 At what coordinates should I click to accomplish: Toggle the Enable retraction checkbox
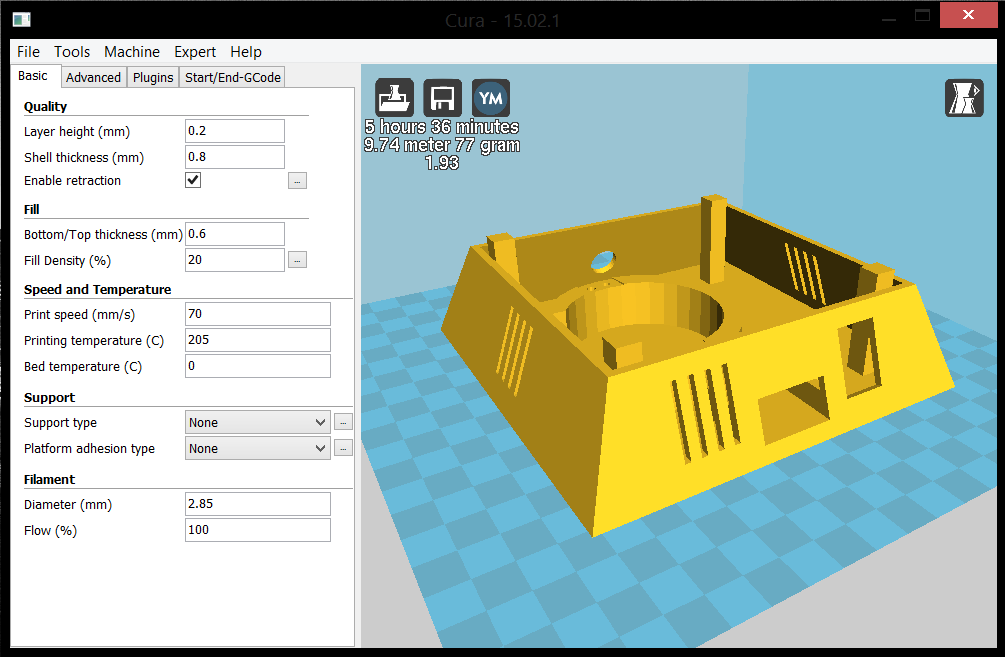(193, 180)
